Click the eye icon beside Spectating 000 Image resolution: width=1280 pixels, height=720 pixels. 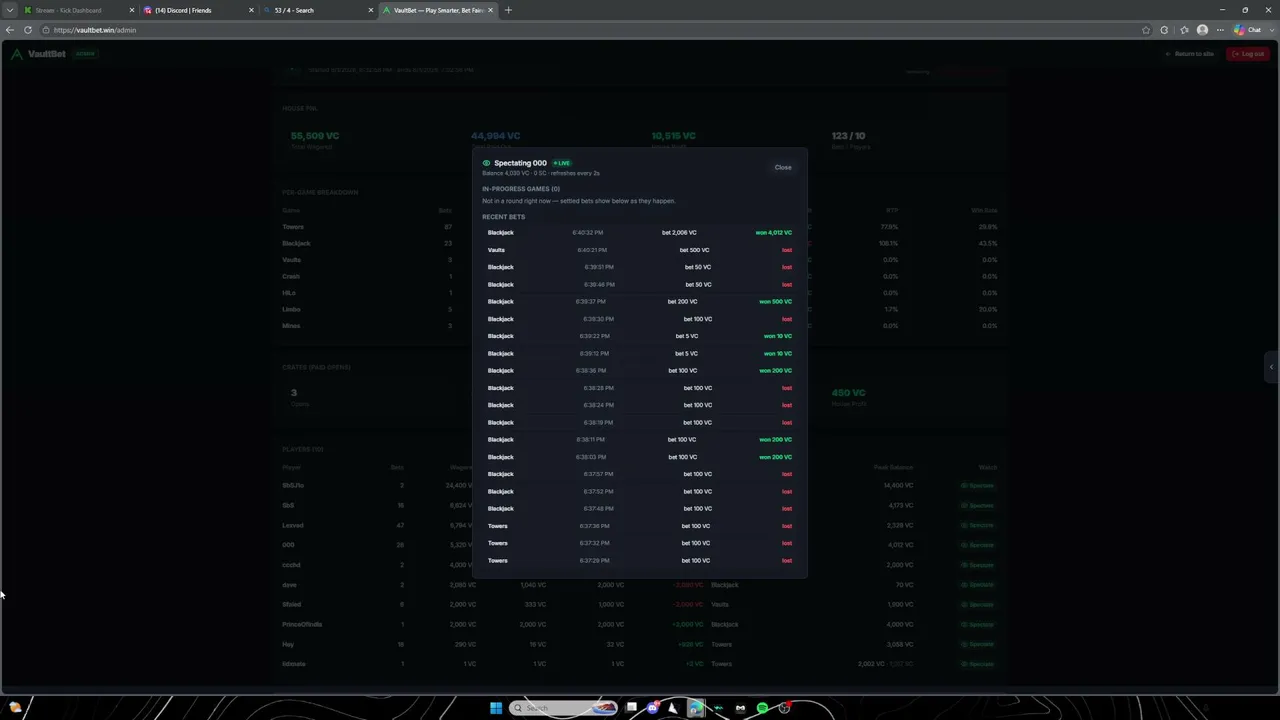486,163
